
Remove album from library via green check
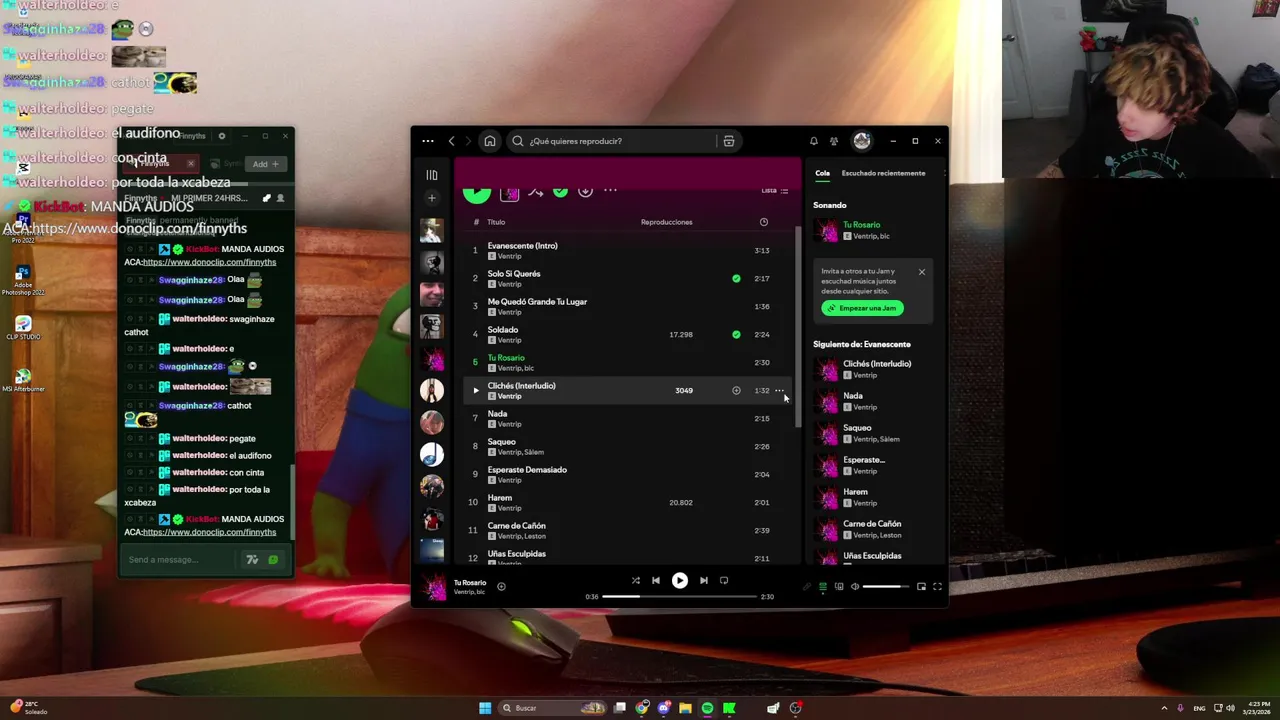(560, 191)
